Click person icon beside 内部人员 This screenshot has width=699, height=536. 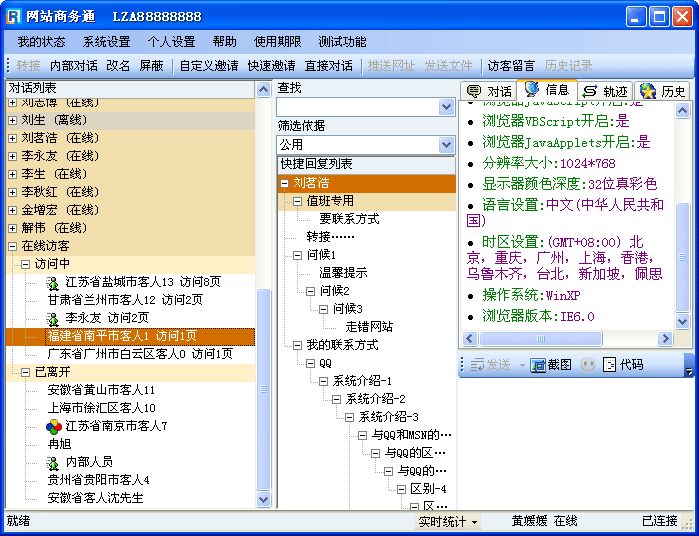coord(53,463)
